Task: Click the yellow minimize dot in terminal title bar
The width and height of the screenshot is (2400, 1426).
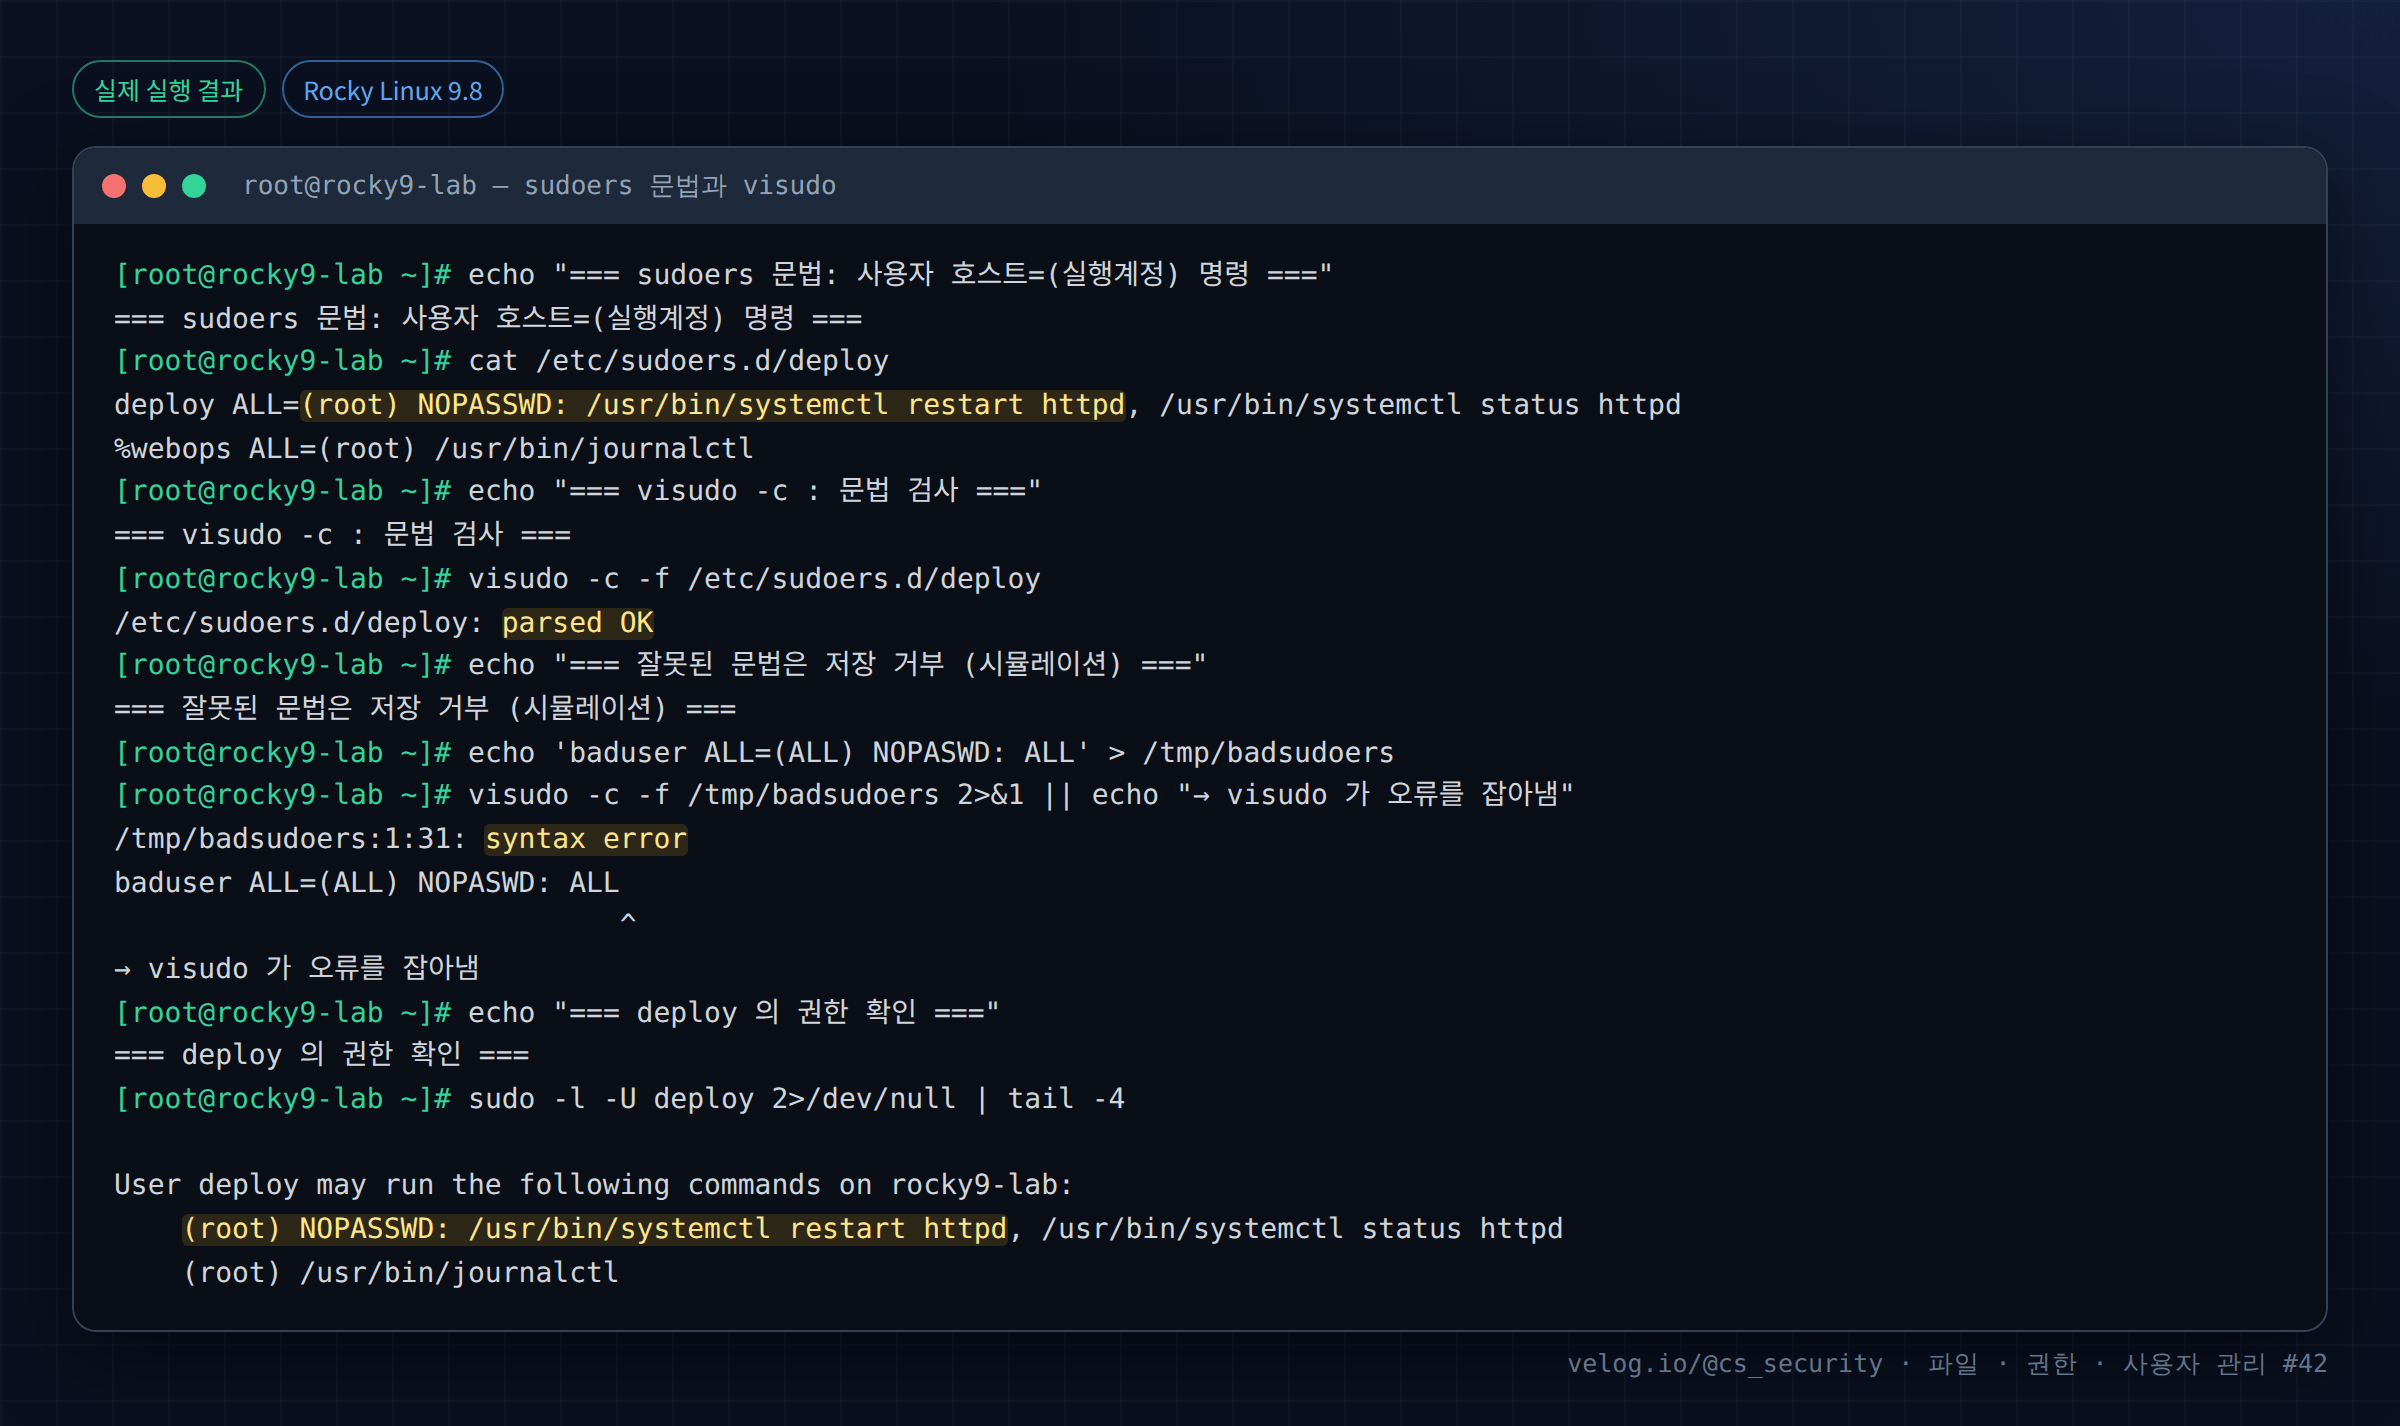Action: click(154, 186)
